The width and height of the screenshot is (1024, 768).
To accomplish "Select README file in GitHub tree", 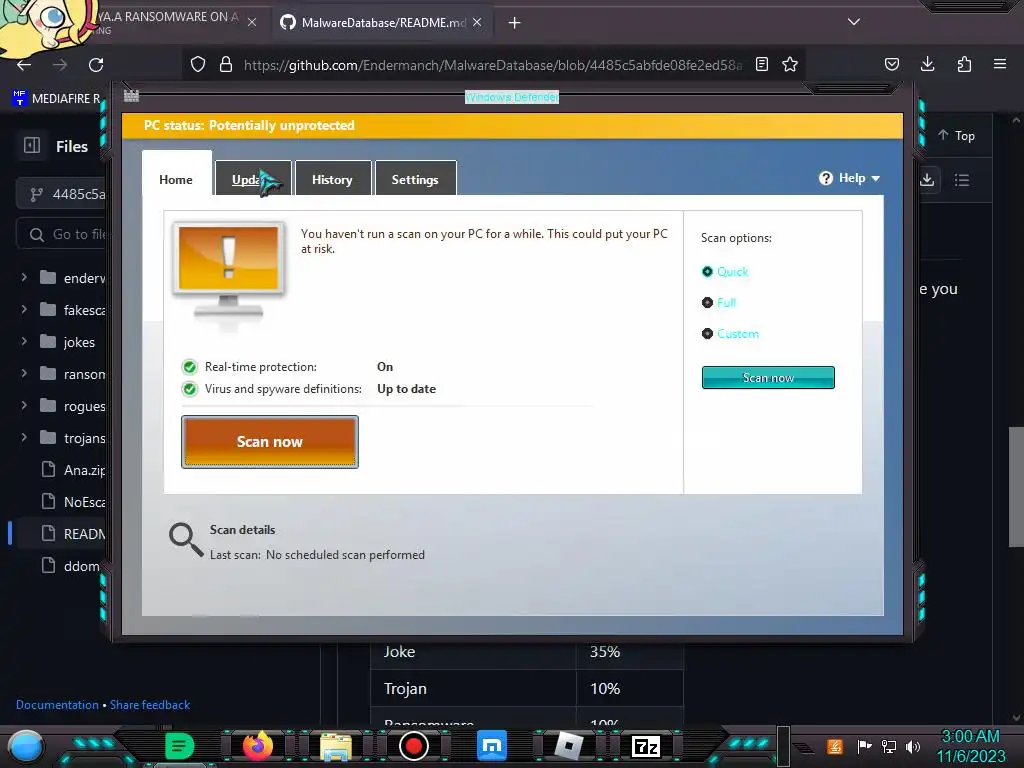I will [x=72, y=534].
